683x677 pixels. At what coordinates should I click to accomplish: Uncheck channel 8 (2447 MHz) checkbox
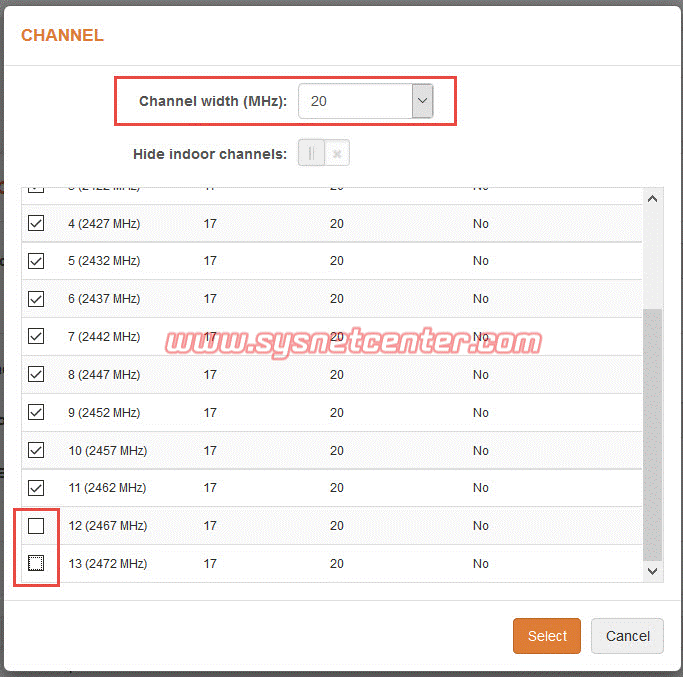coord(36,374)
